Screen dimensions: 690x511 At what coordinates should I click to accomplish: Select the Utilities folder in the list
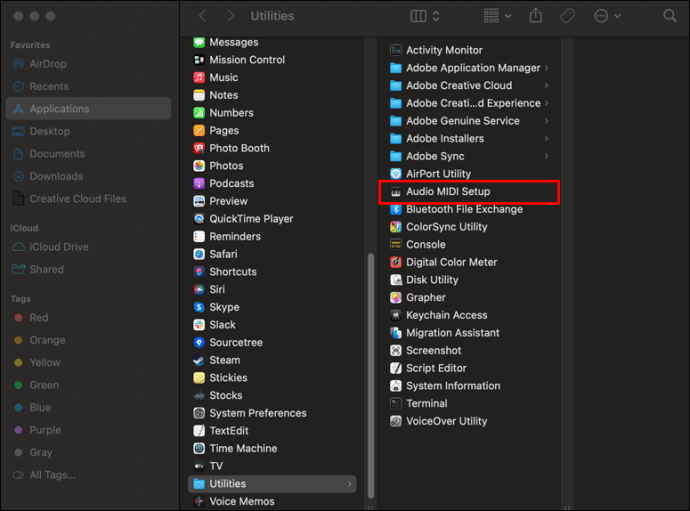tap(272, 484)
